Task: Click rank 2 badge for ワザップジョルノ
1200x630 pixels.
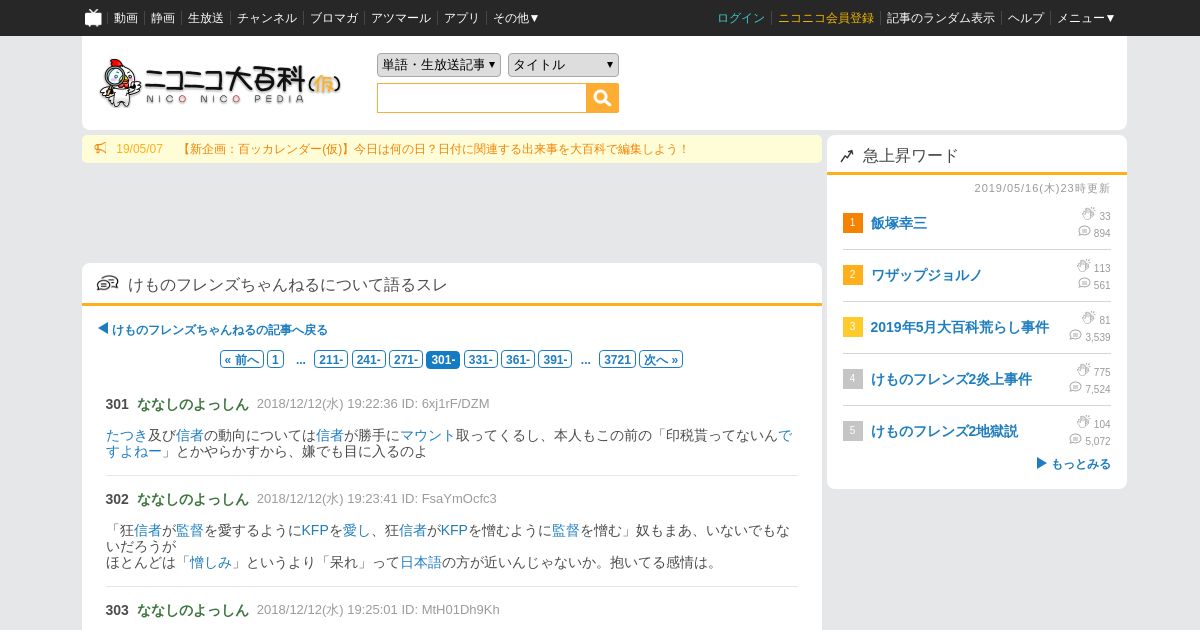Action: click(x=853, y=275)
